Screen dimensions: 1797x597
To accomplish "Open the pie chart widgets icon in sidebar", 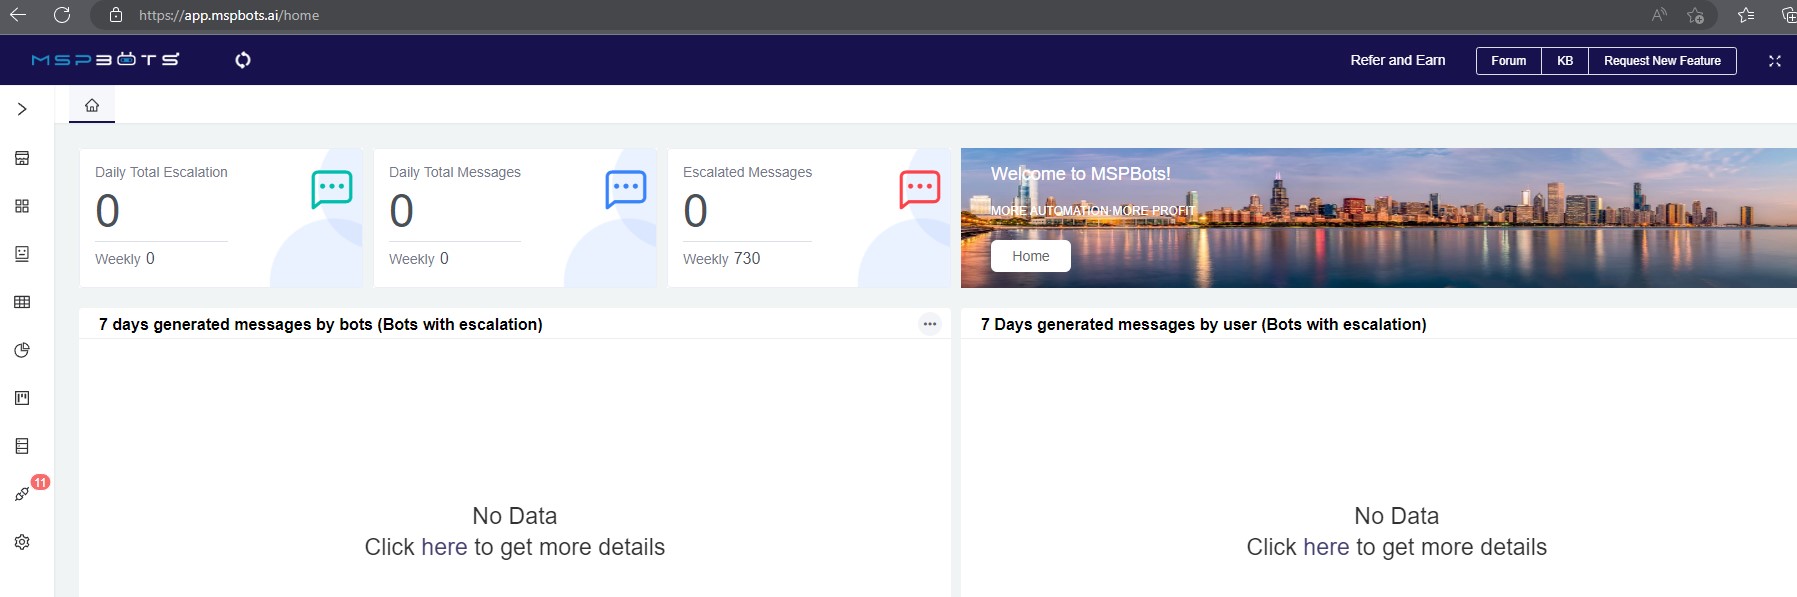I will [22, 350].
